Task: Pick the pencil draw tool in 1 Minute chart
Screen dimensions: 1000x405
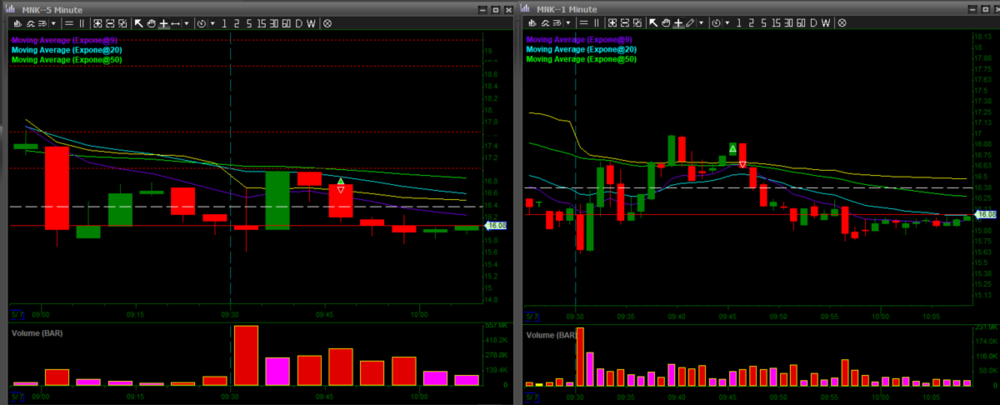Action: (688, 23)
